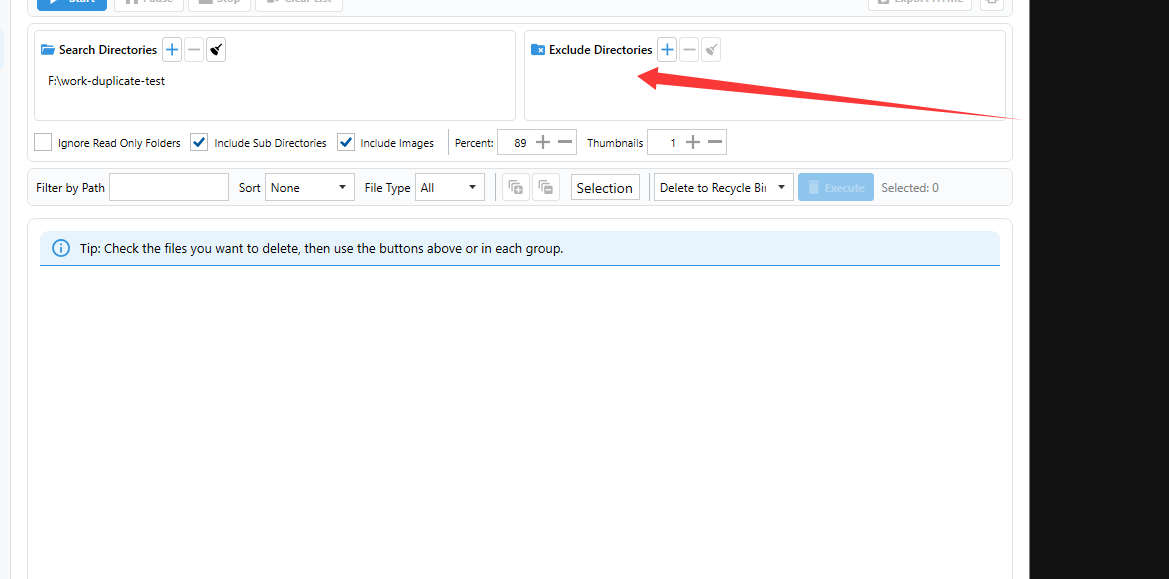Click blue folder icon beside Search Directories
The width and height of the screenshot is (1169, 579).
(48, 50)
